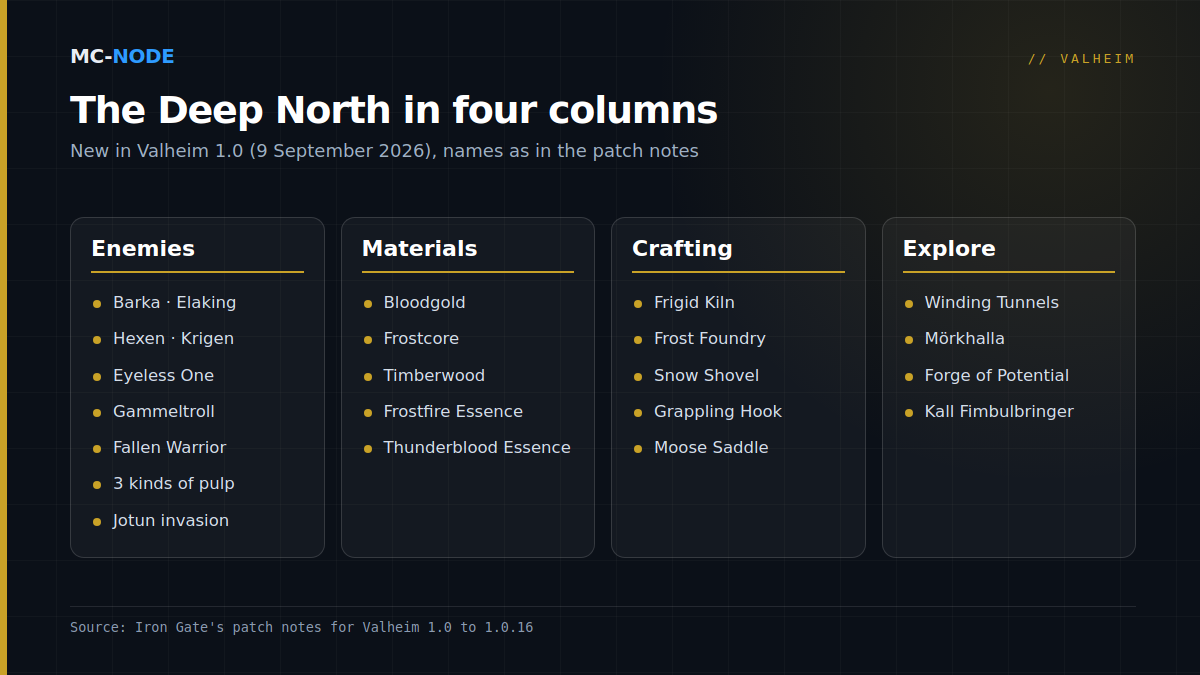Click the MC-NODE logo text
This screenshot has height=675, width=1200.
point(122,57)
